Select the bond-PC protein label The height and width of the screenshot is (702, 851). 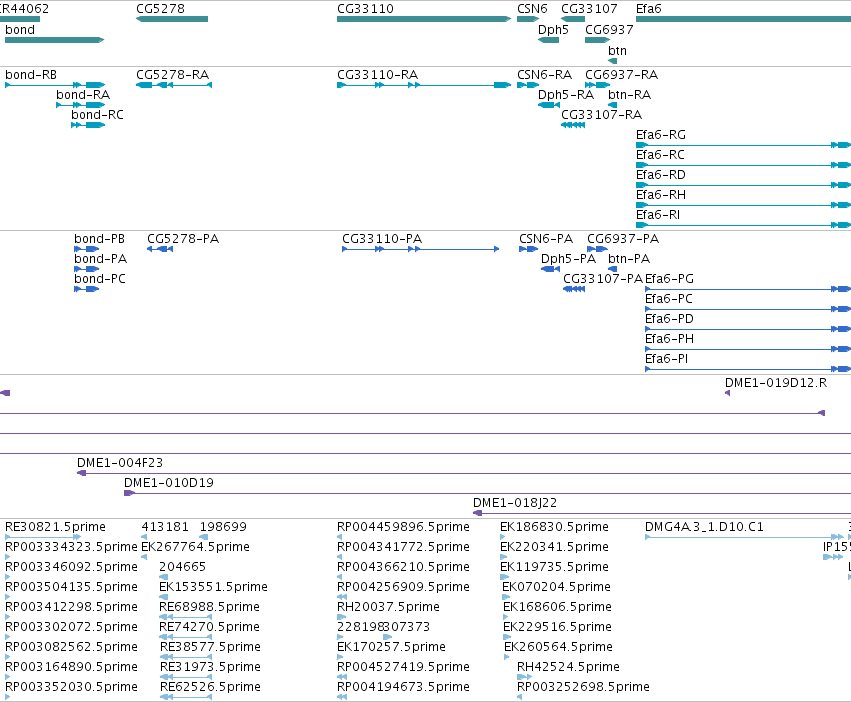(x=100, y=279)
